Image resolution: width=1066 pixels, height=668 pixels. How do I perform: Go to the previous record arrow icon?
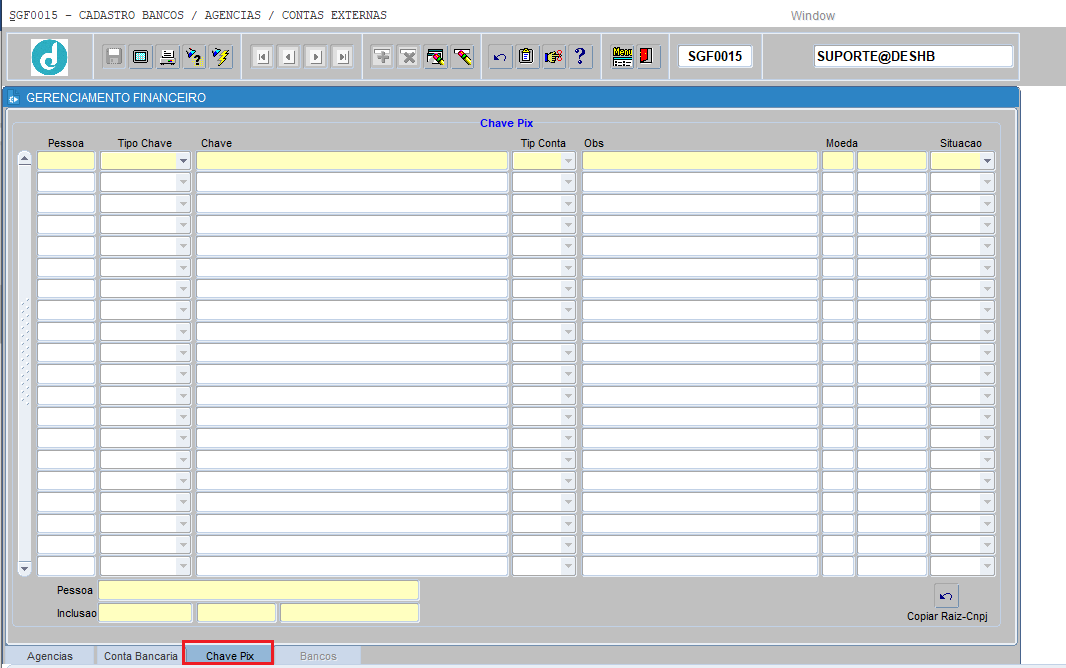tap(289, 56)
